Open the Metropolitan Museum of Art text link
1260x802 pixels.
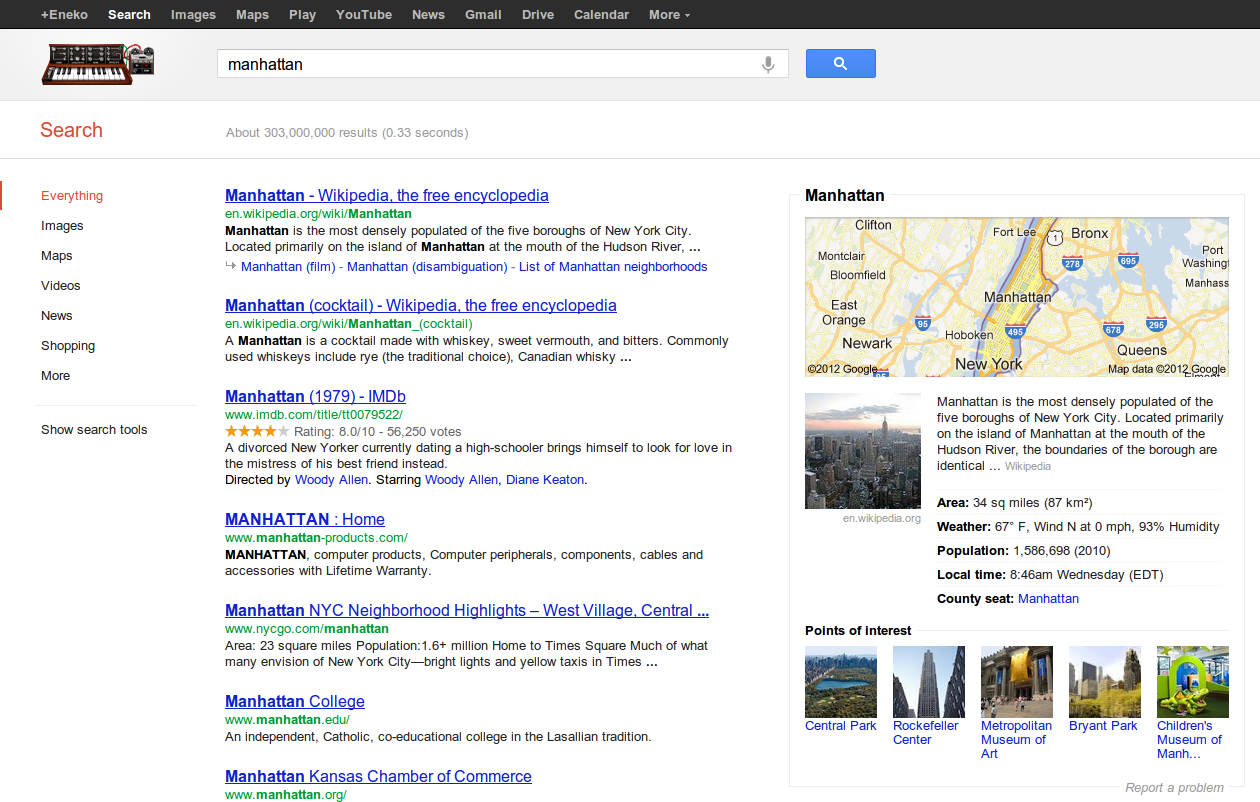tap(1017, 740)
